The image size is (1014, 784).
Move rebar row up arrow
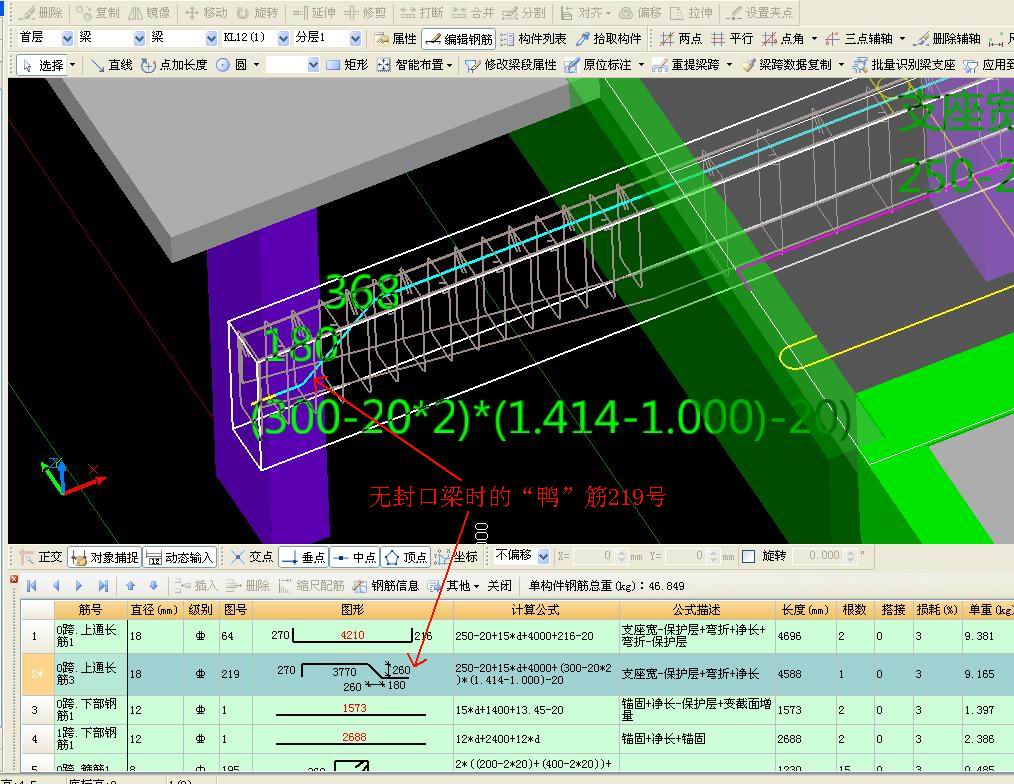tap(131, 585)
